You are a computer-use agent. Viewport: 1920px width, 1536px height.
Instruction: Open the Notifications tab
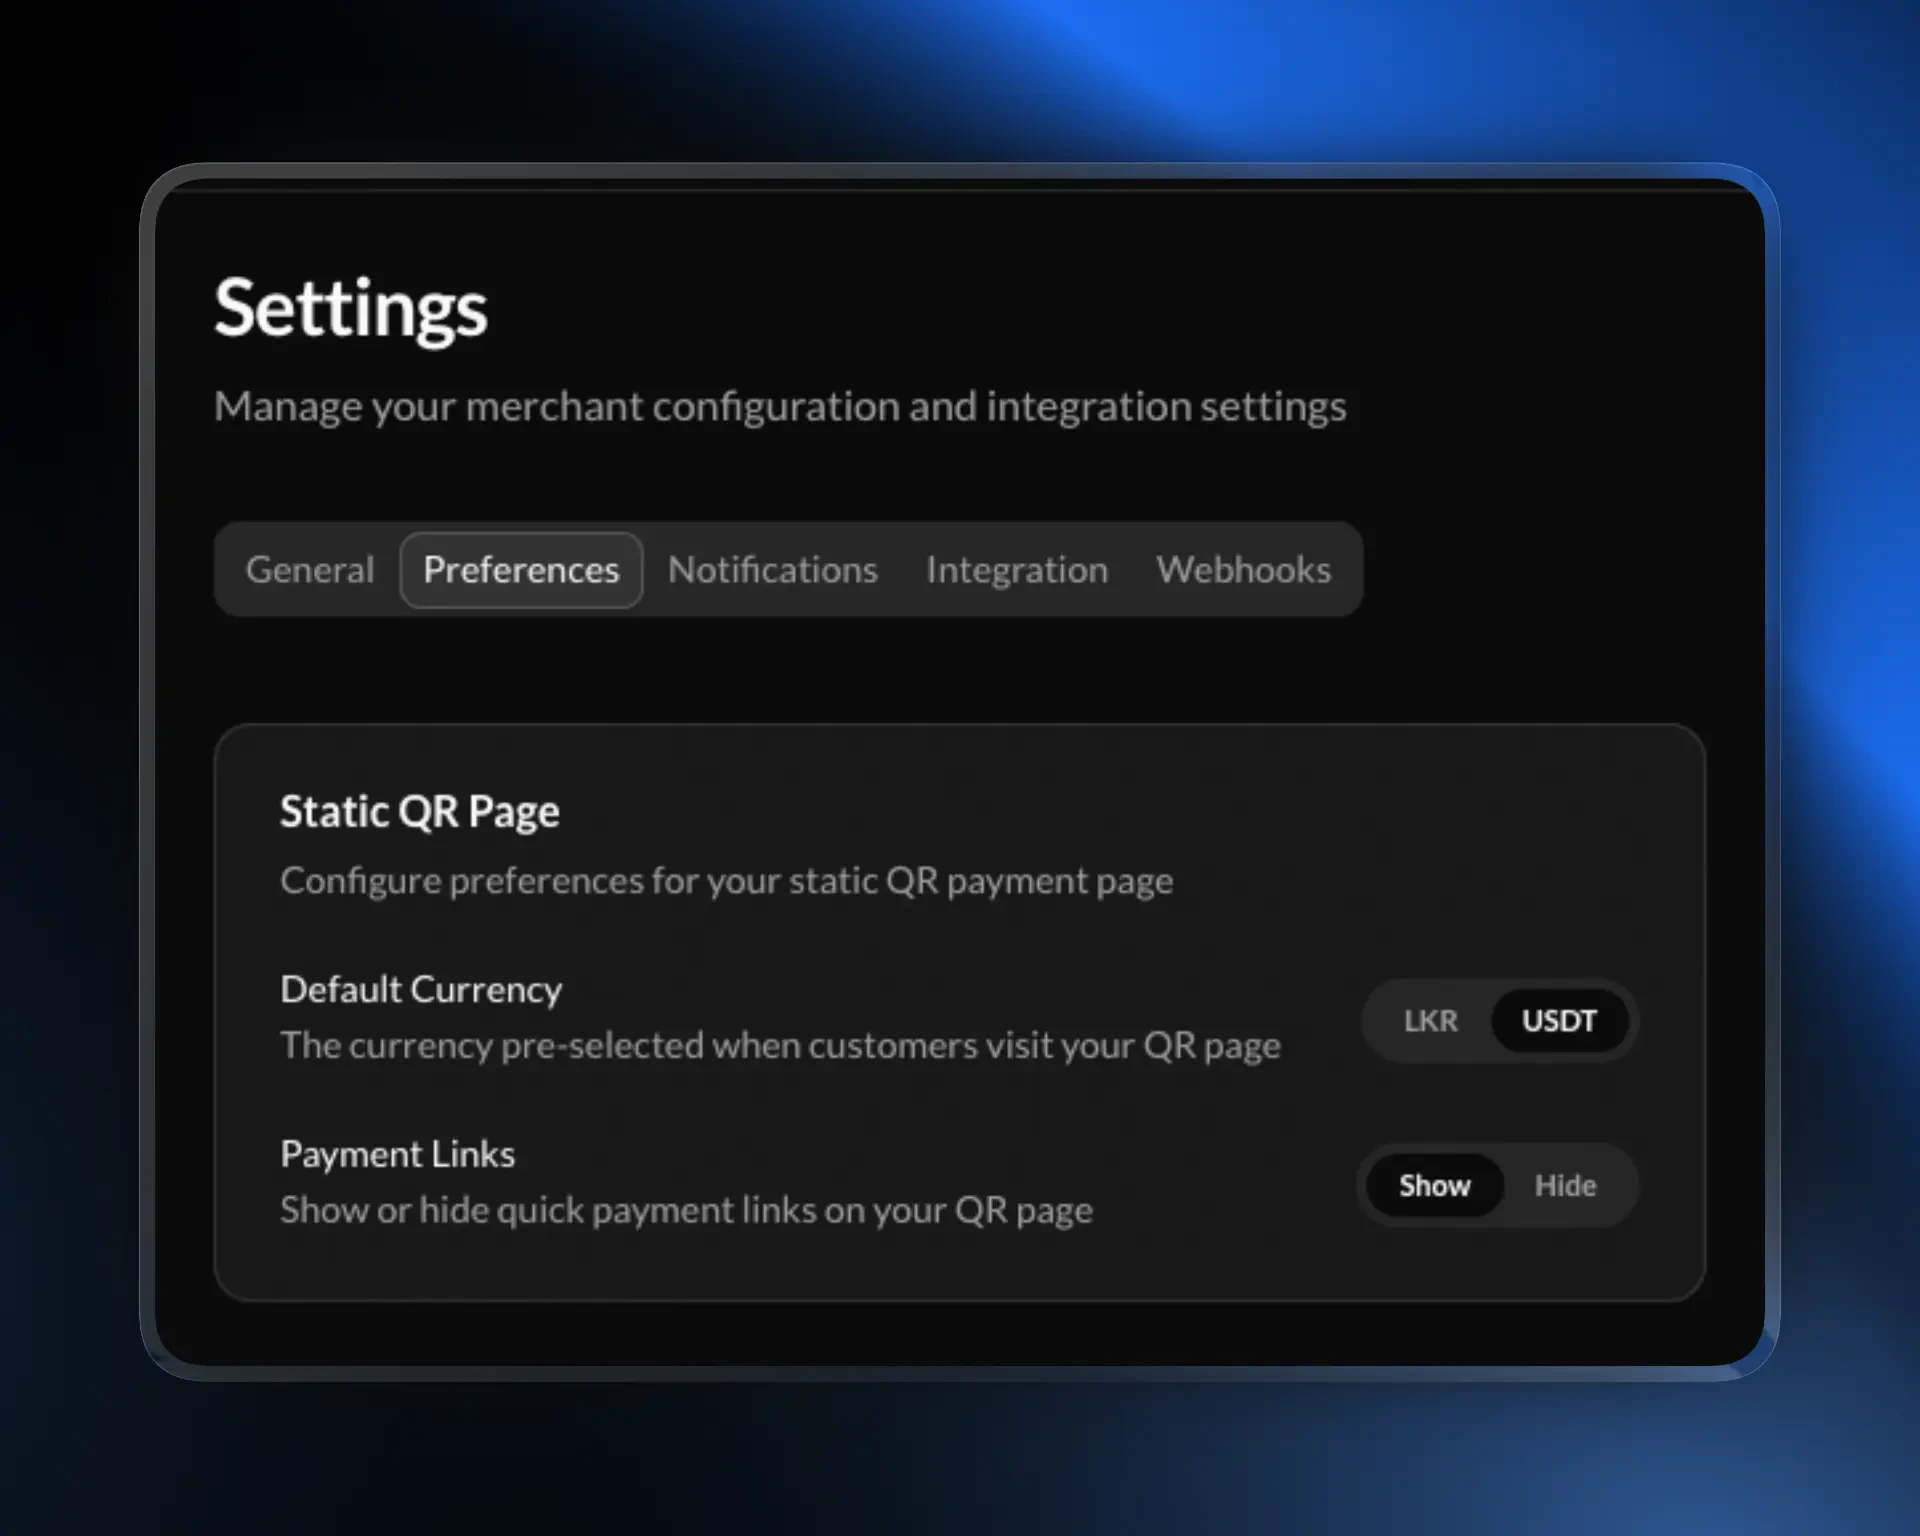point(772,569)
